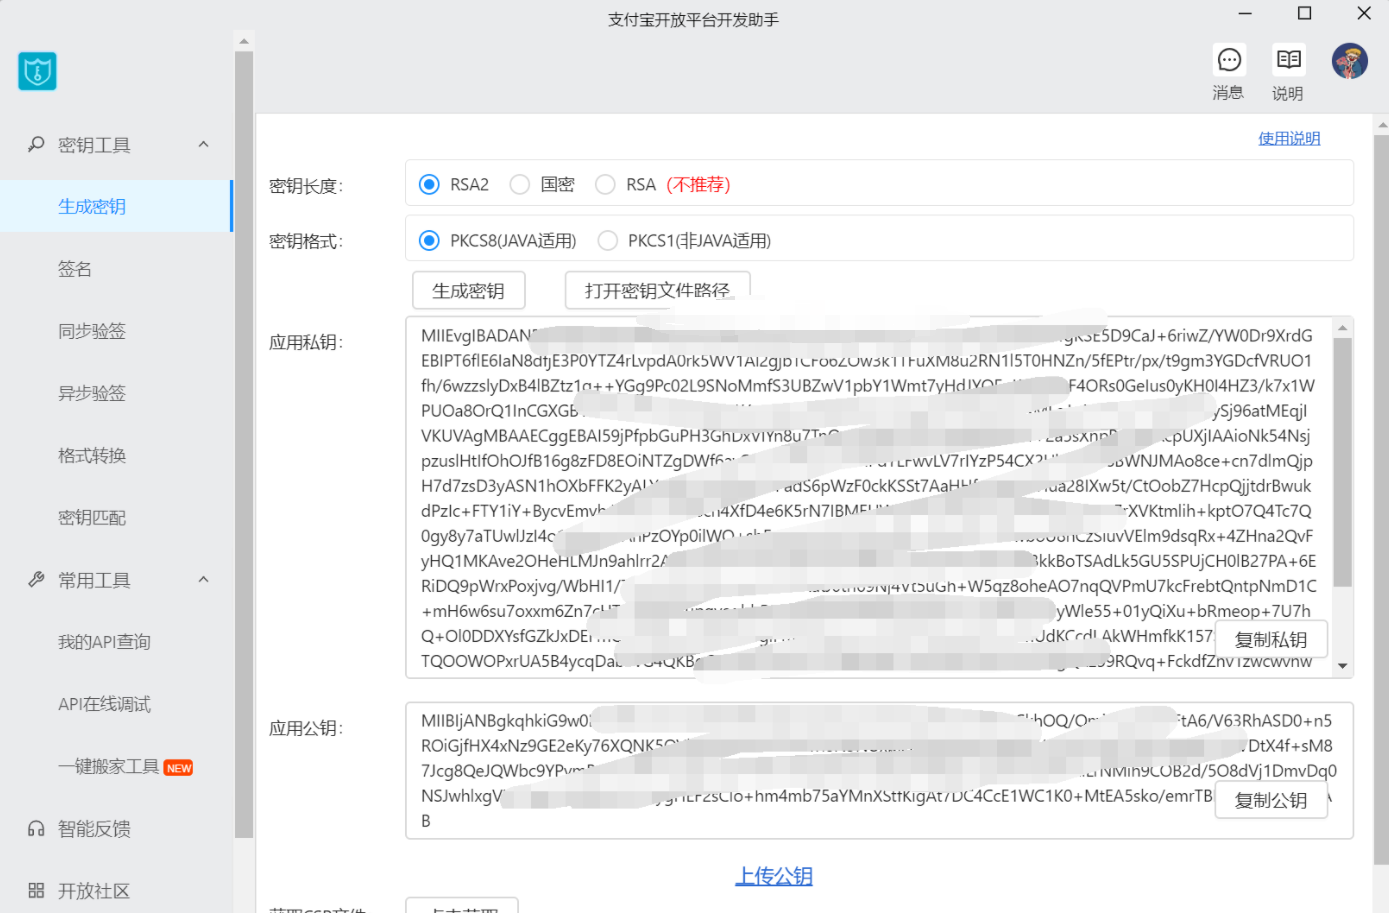Image resolution: width=1389 pixels, height=913 pixels.
Task: Click the grid icon beside 开放社区
Action: pos(36,890)
